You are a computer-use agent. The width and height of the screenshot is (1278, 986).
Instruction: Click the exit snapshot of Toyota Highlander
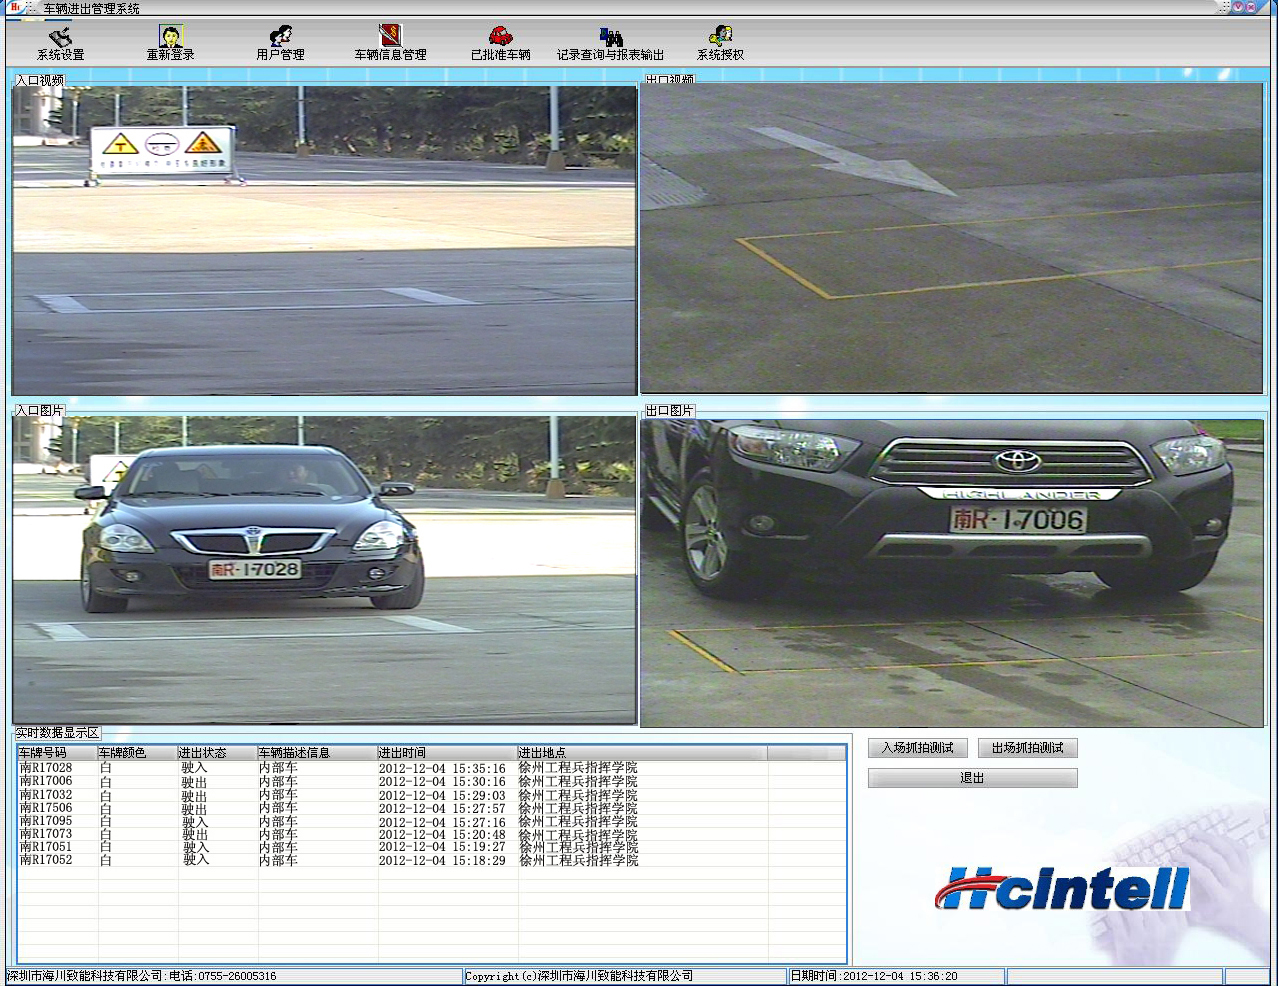[951, 572]
